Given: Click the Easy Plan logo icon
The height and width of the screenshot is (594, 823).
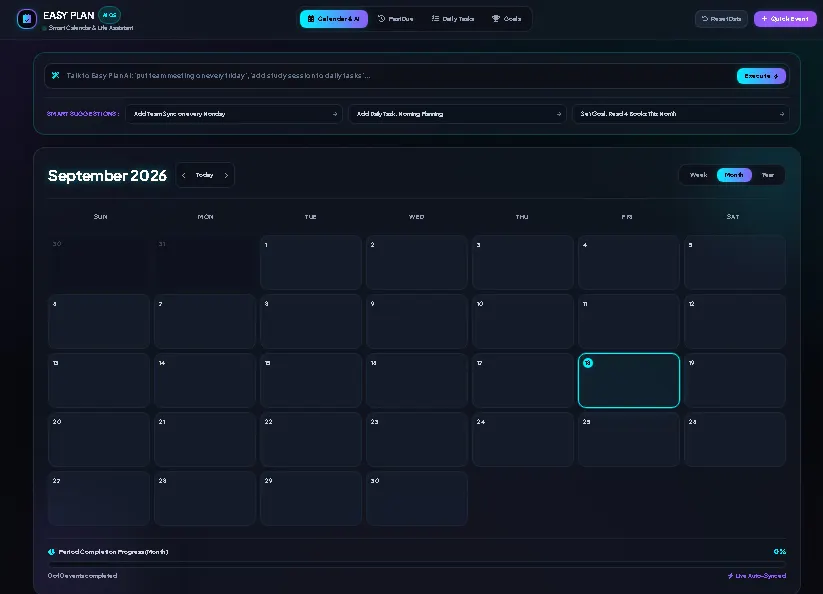Looking at the screenshot, I should (x=27, y=19).
